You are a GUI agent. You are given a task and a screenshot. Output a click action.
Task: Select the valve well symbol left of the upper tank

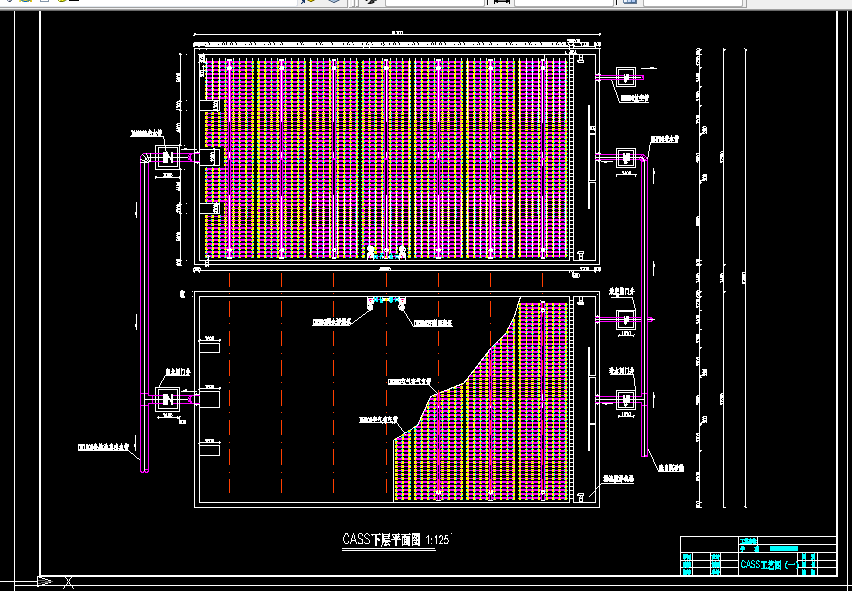tap(168, 158)
